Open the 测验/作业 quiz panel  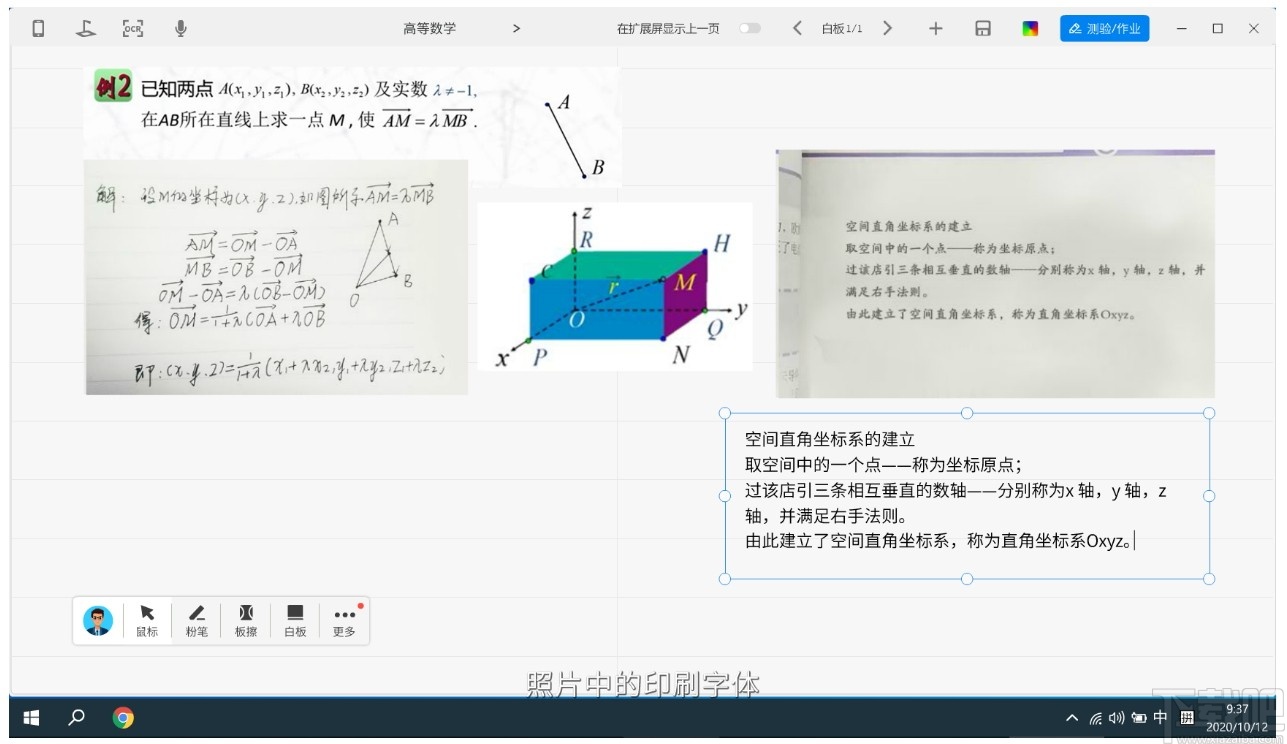[x=1104, y=28]
